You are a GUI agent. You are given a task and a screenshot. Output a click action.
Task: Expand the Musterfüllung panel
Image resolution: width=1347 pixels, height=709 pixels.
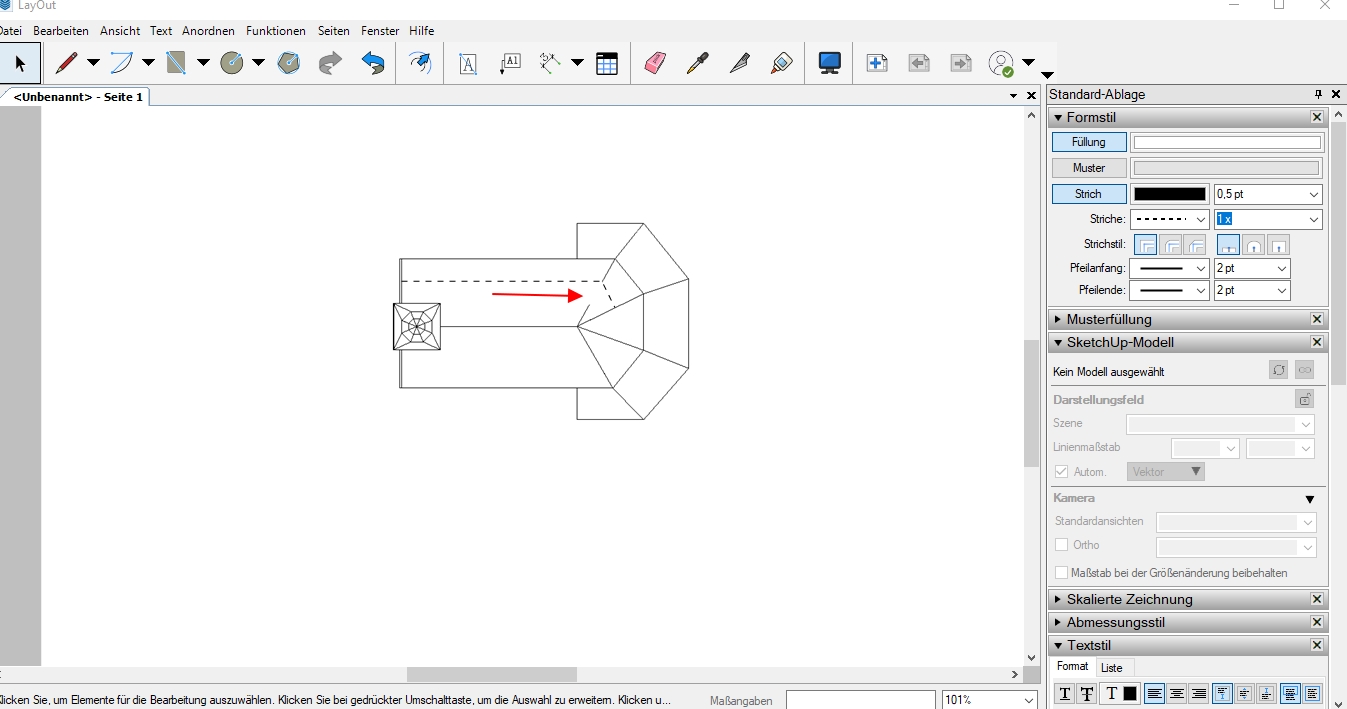(x=1109, y=319)
